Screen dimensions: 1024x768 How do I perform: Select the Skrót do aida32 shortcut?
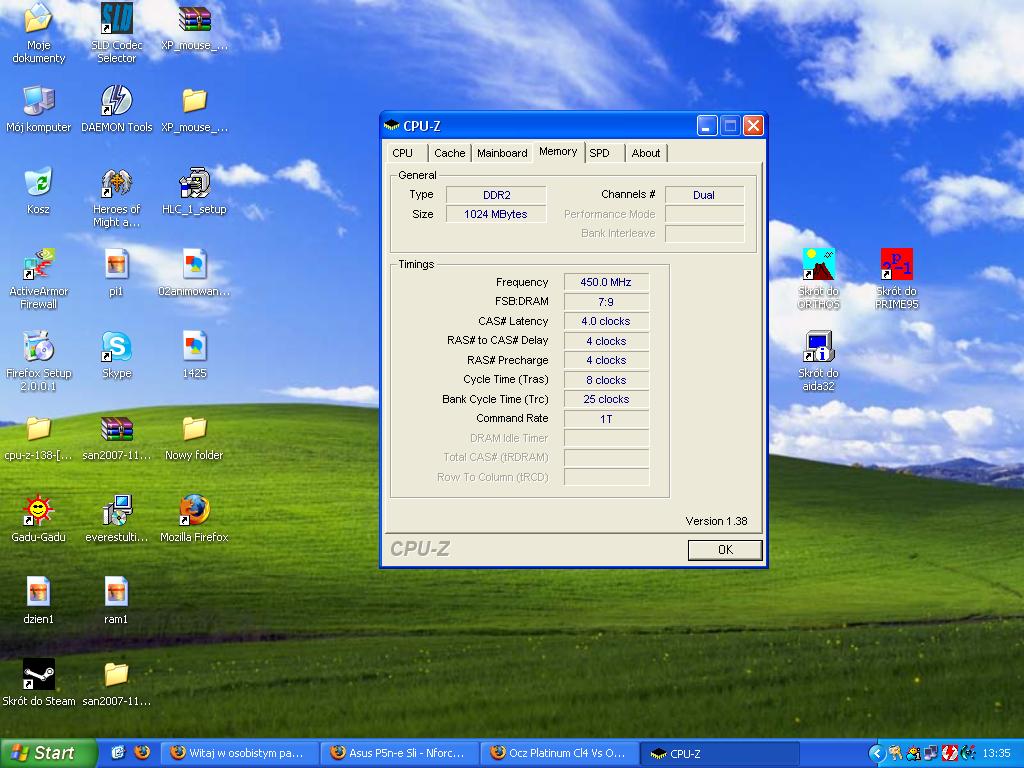818,361
